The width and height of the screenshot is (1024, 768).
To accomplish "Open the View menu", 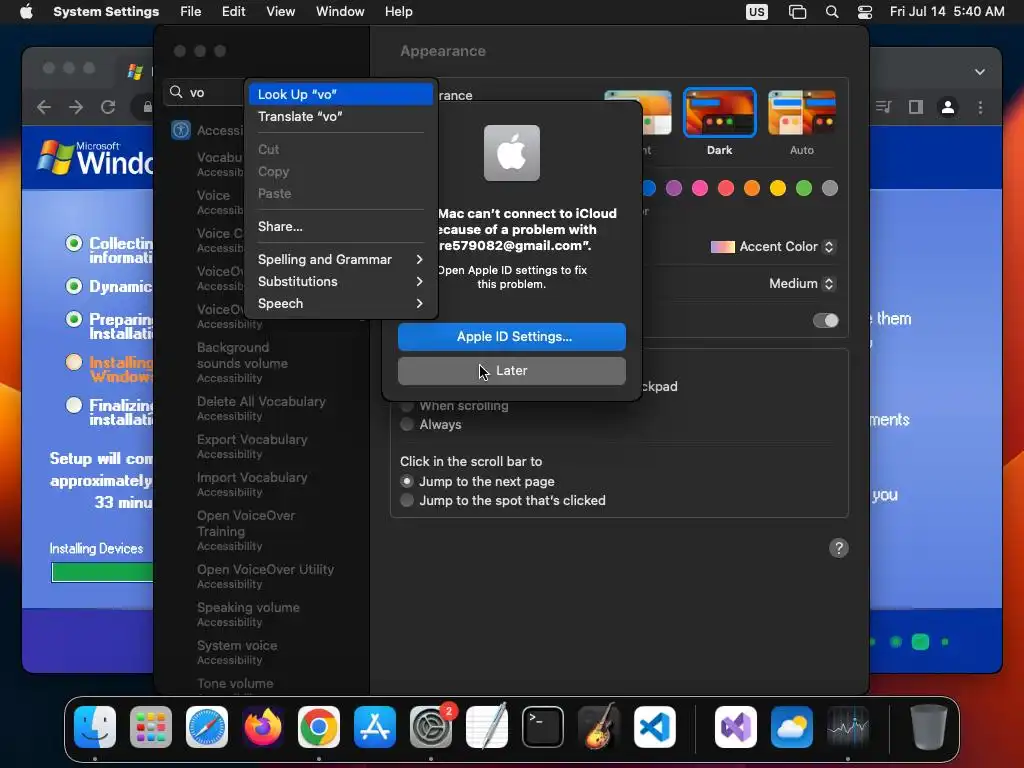I will (x=280, y=12).
